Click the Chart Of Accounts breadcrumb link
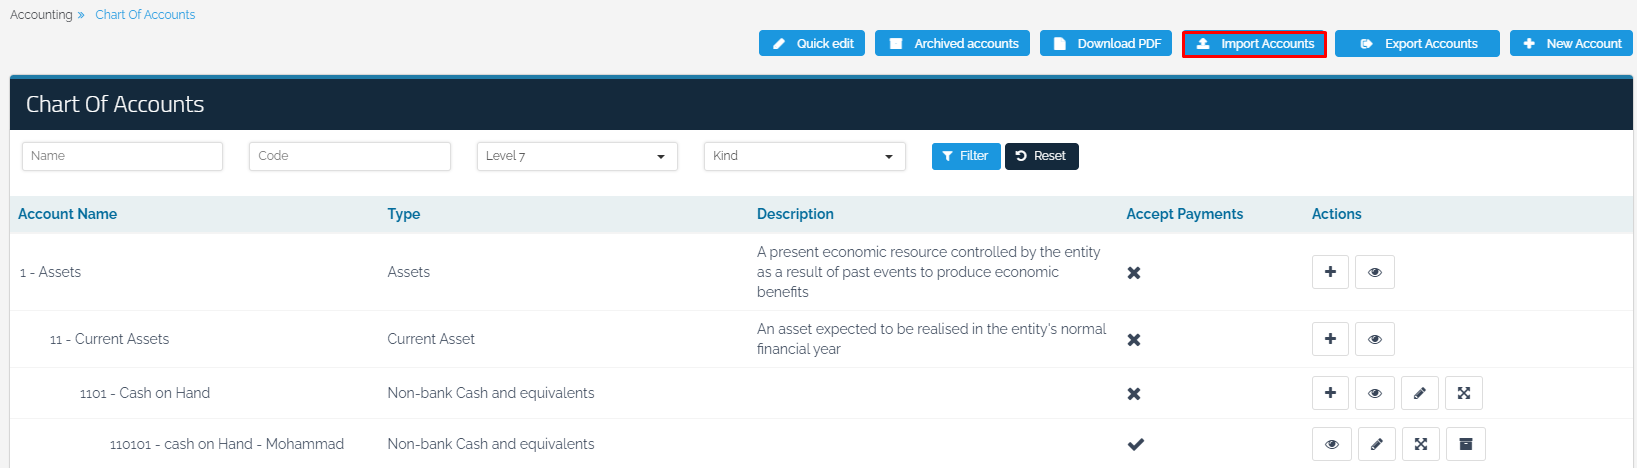This screenshot has width=1637, height=468. [145, 15]
